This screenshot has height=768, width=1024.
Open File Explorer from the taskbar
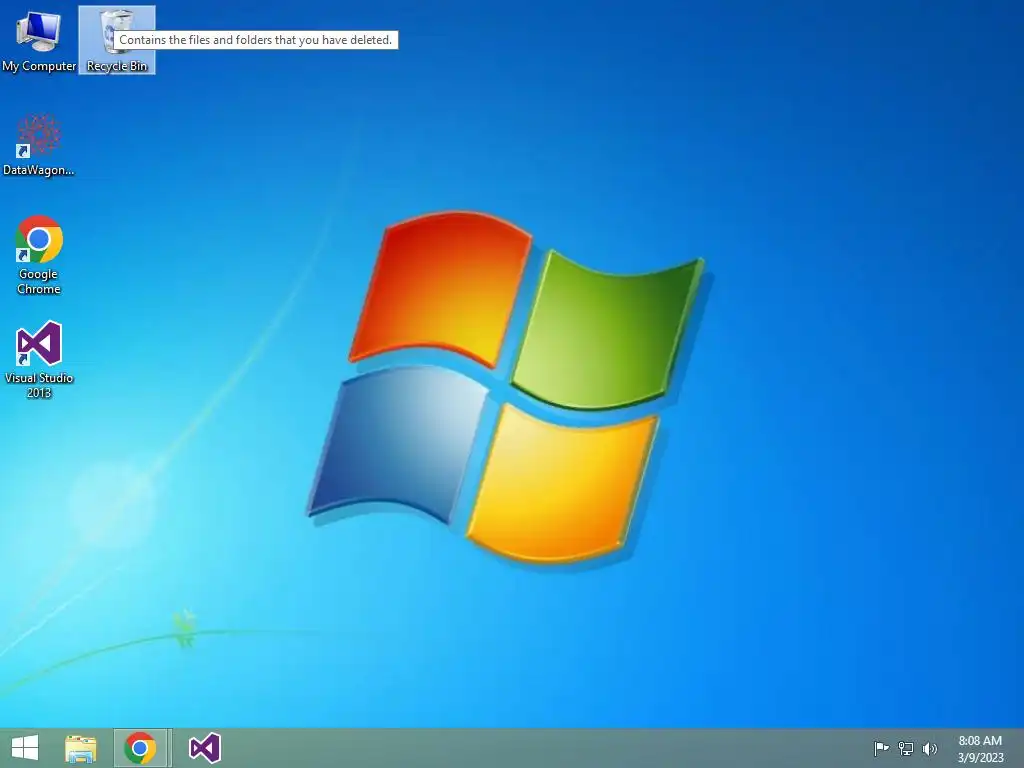[81, 748]
